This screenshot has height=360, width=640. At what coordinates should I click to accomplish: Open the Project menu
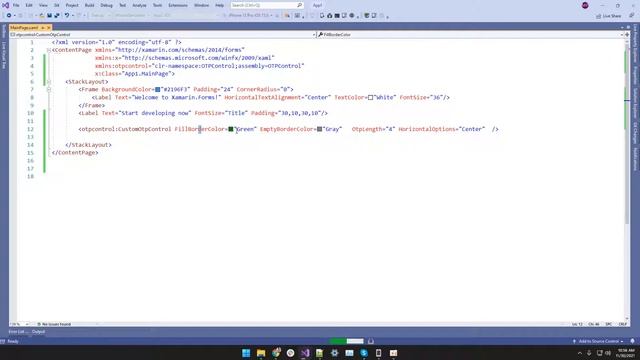click(72, 5)
